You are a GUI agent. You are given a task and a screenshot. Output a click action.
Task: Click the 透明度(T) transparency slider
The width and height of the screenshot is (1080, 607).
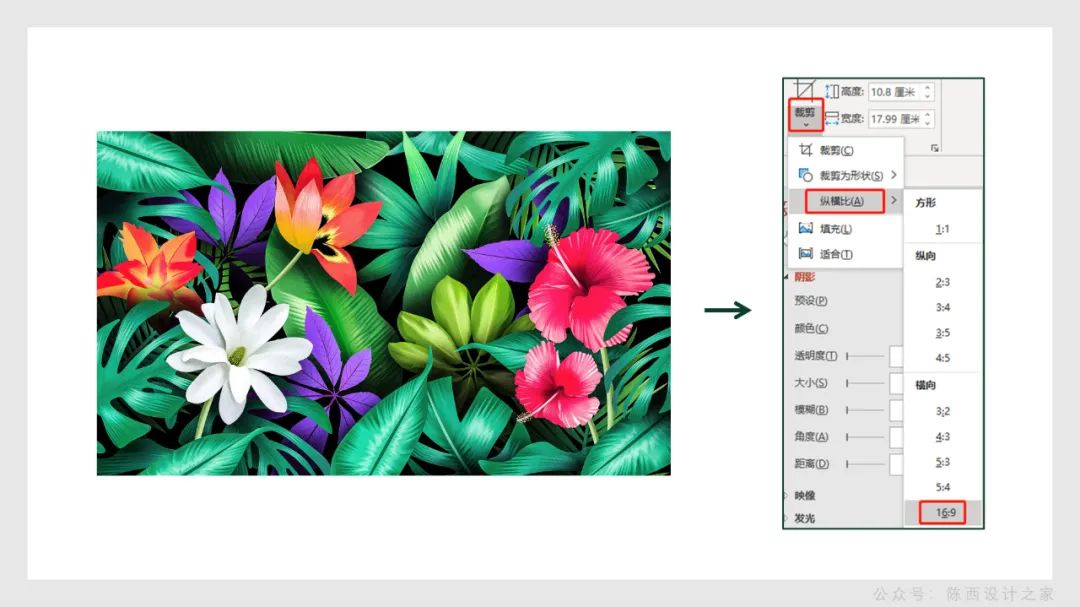866,355
